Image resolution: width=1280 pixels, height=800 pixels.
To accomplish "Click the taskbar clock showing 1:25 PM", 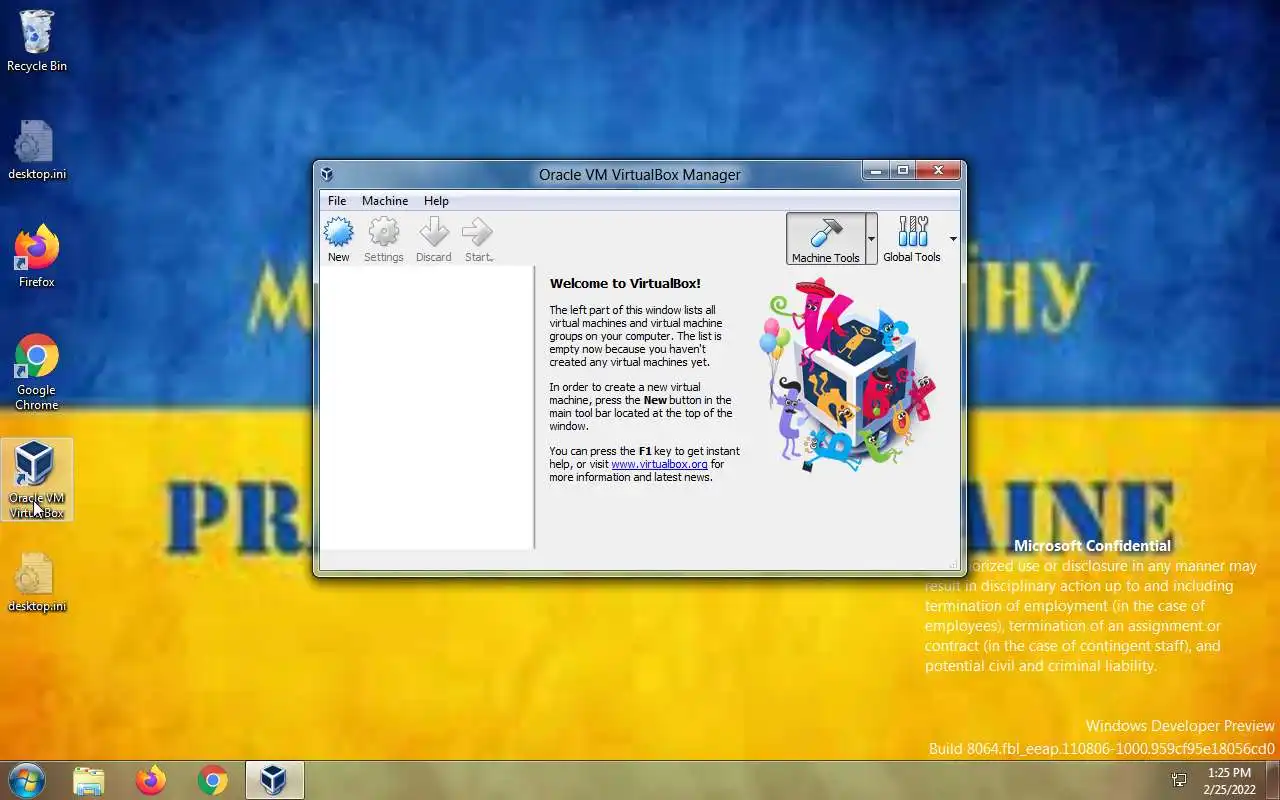I will pyautogui.click(x=1229, y=780).
